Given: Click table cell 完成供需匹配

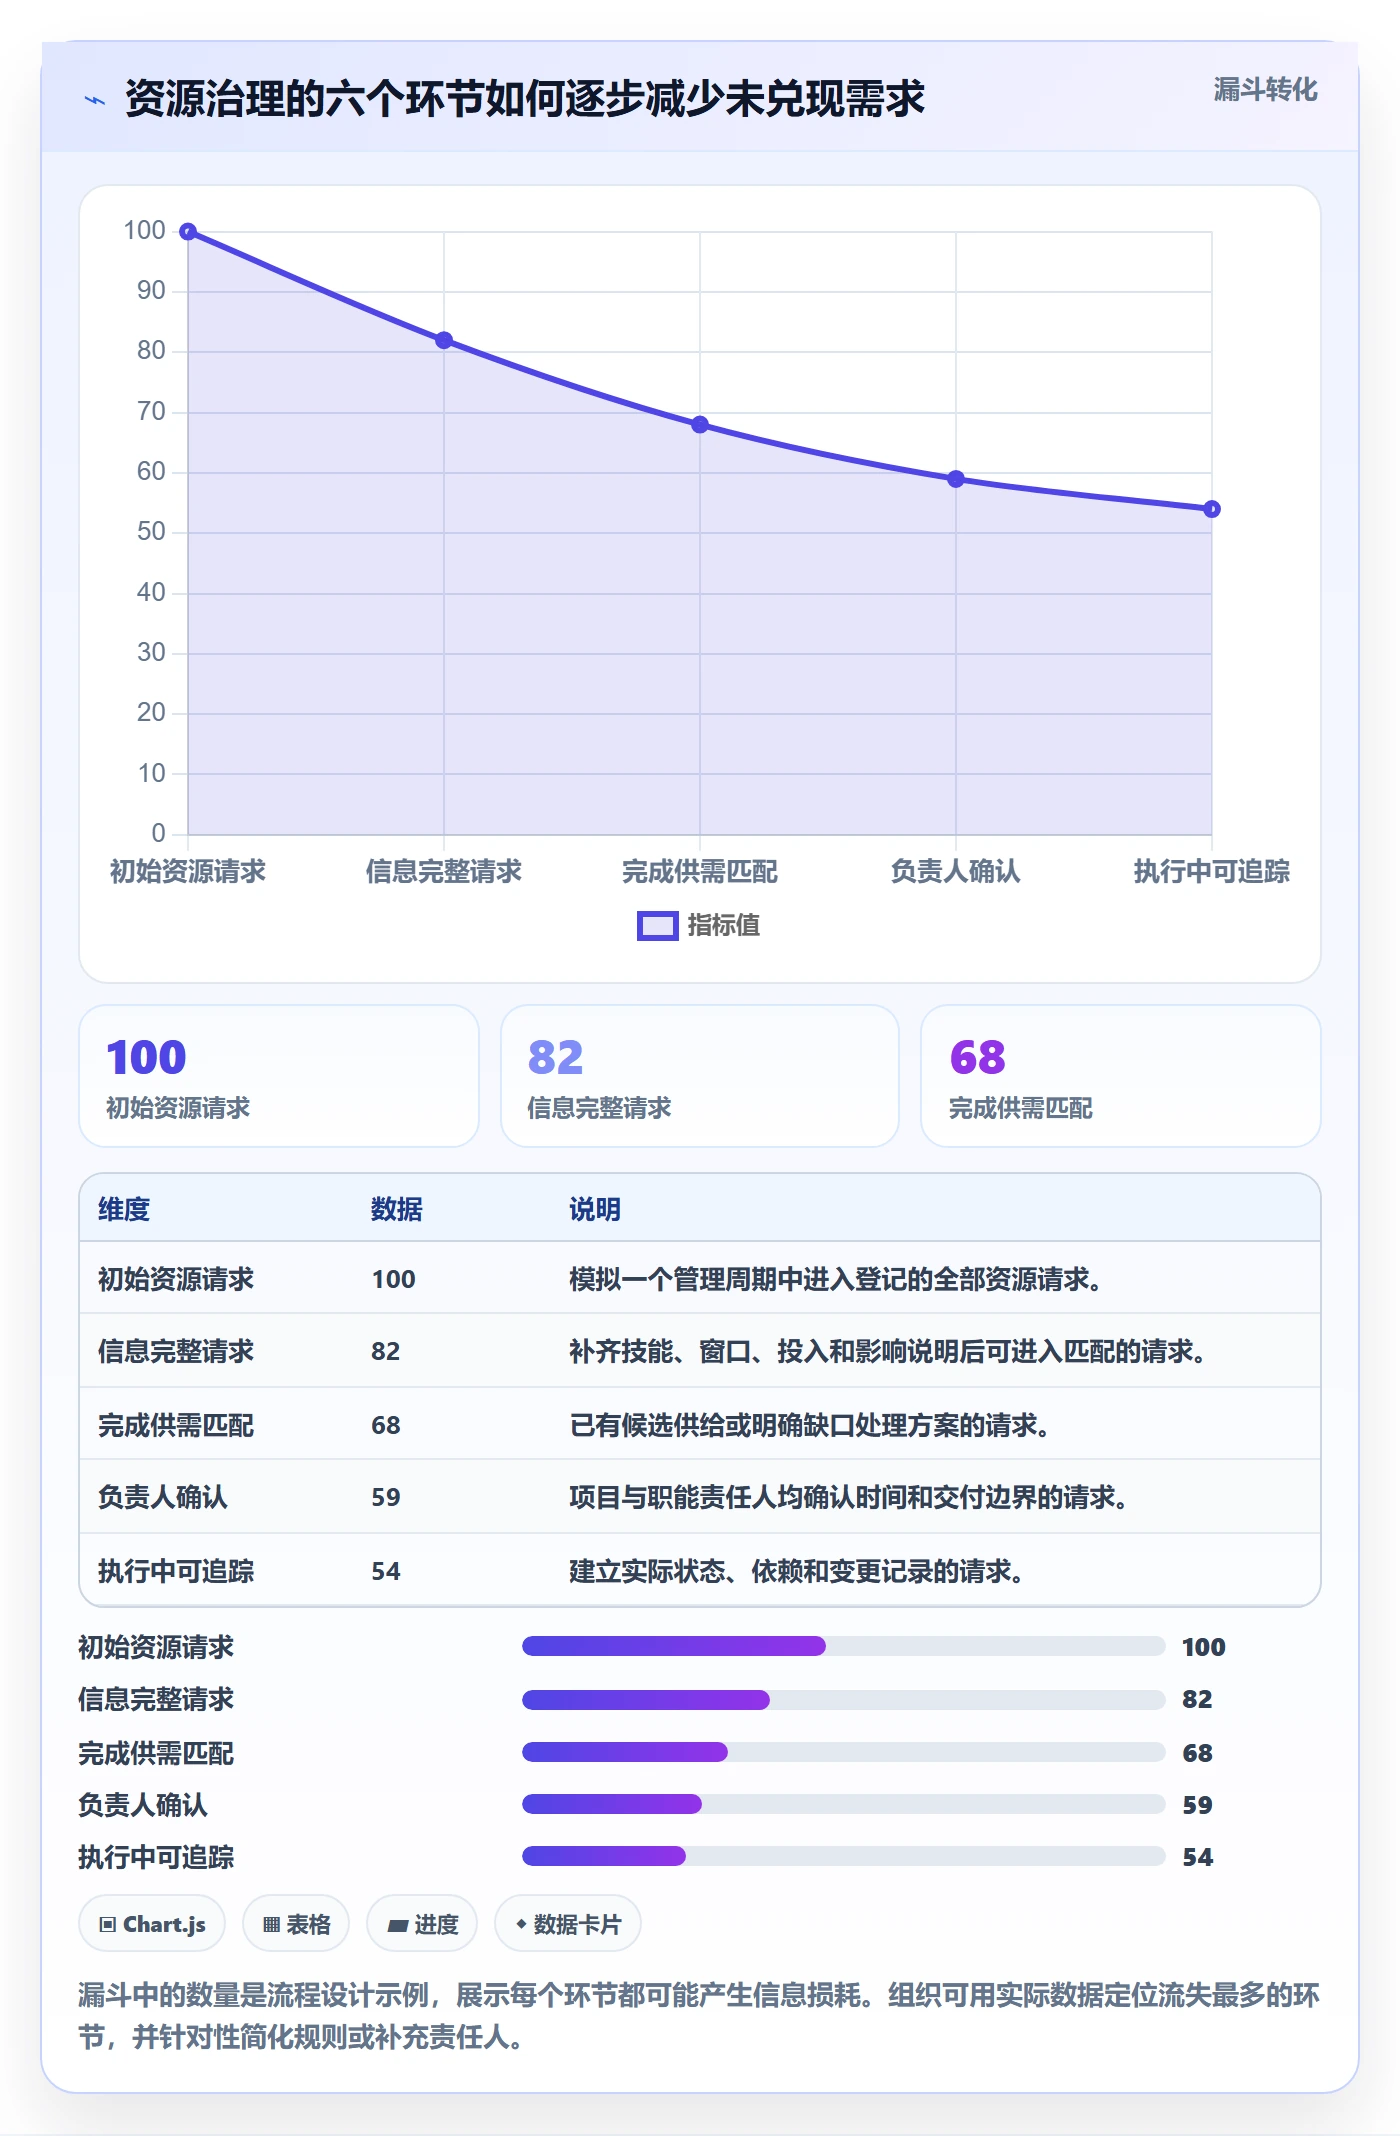Looking at the screenshot, I should click(176, 1425).
